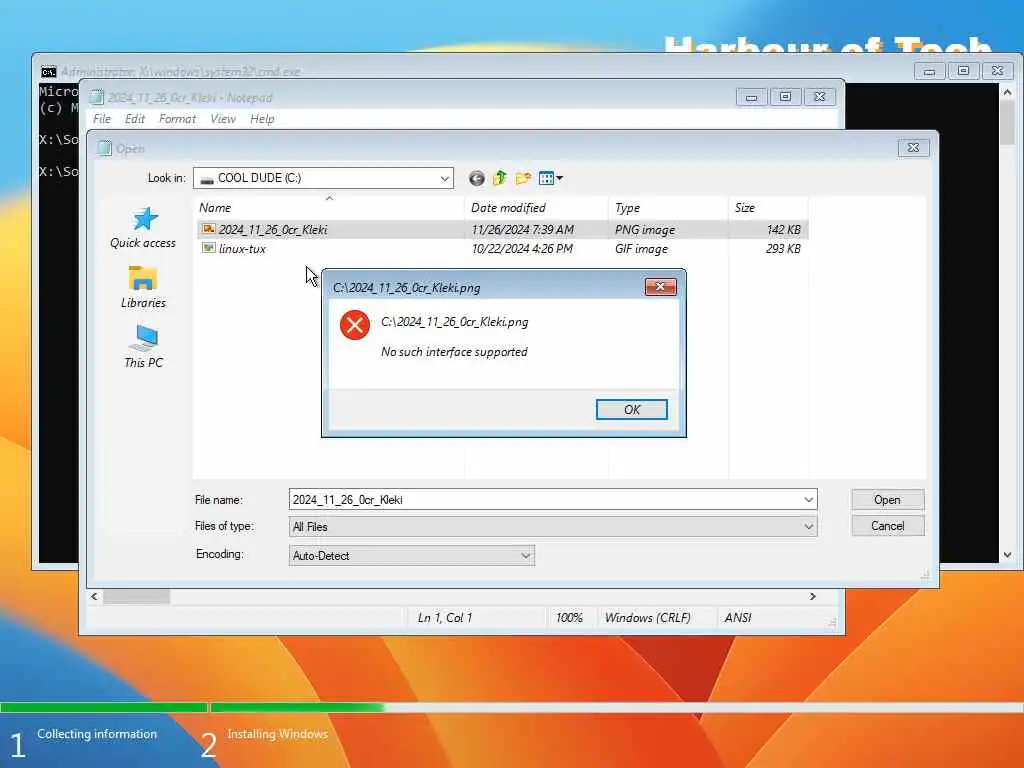Click the cmd.exe title bar icon
Viewport: 1024px width, 768px height.
coord(48,71)
